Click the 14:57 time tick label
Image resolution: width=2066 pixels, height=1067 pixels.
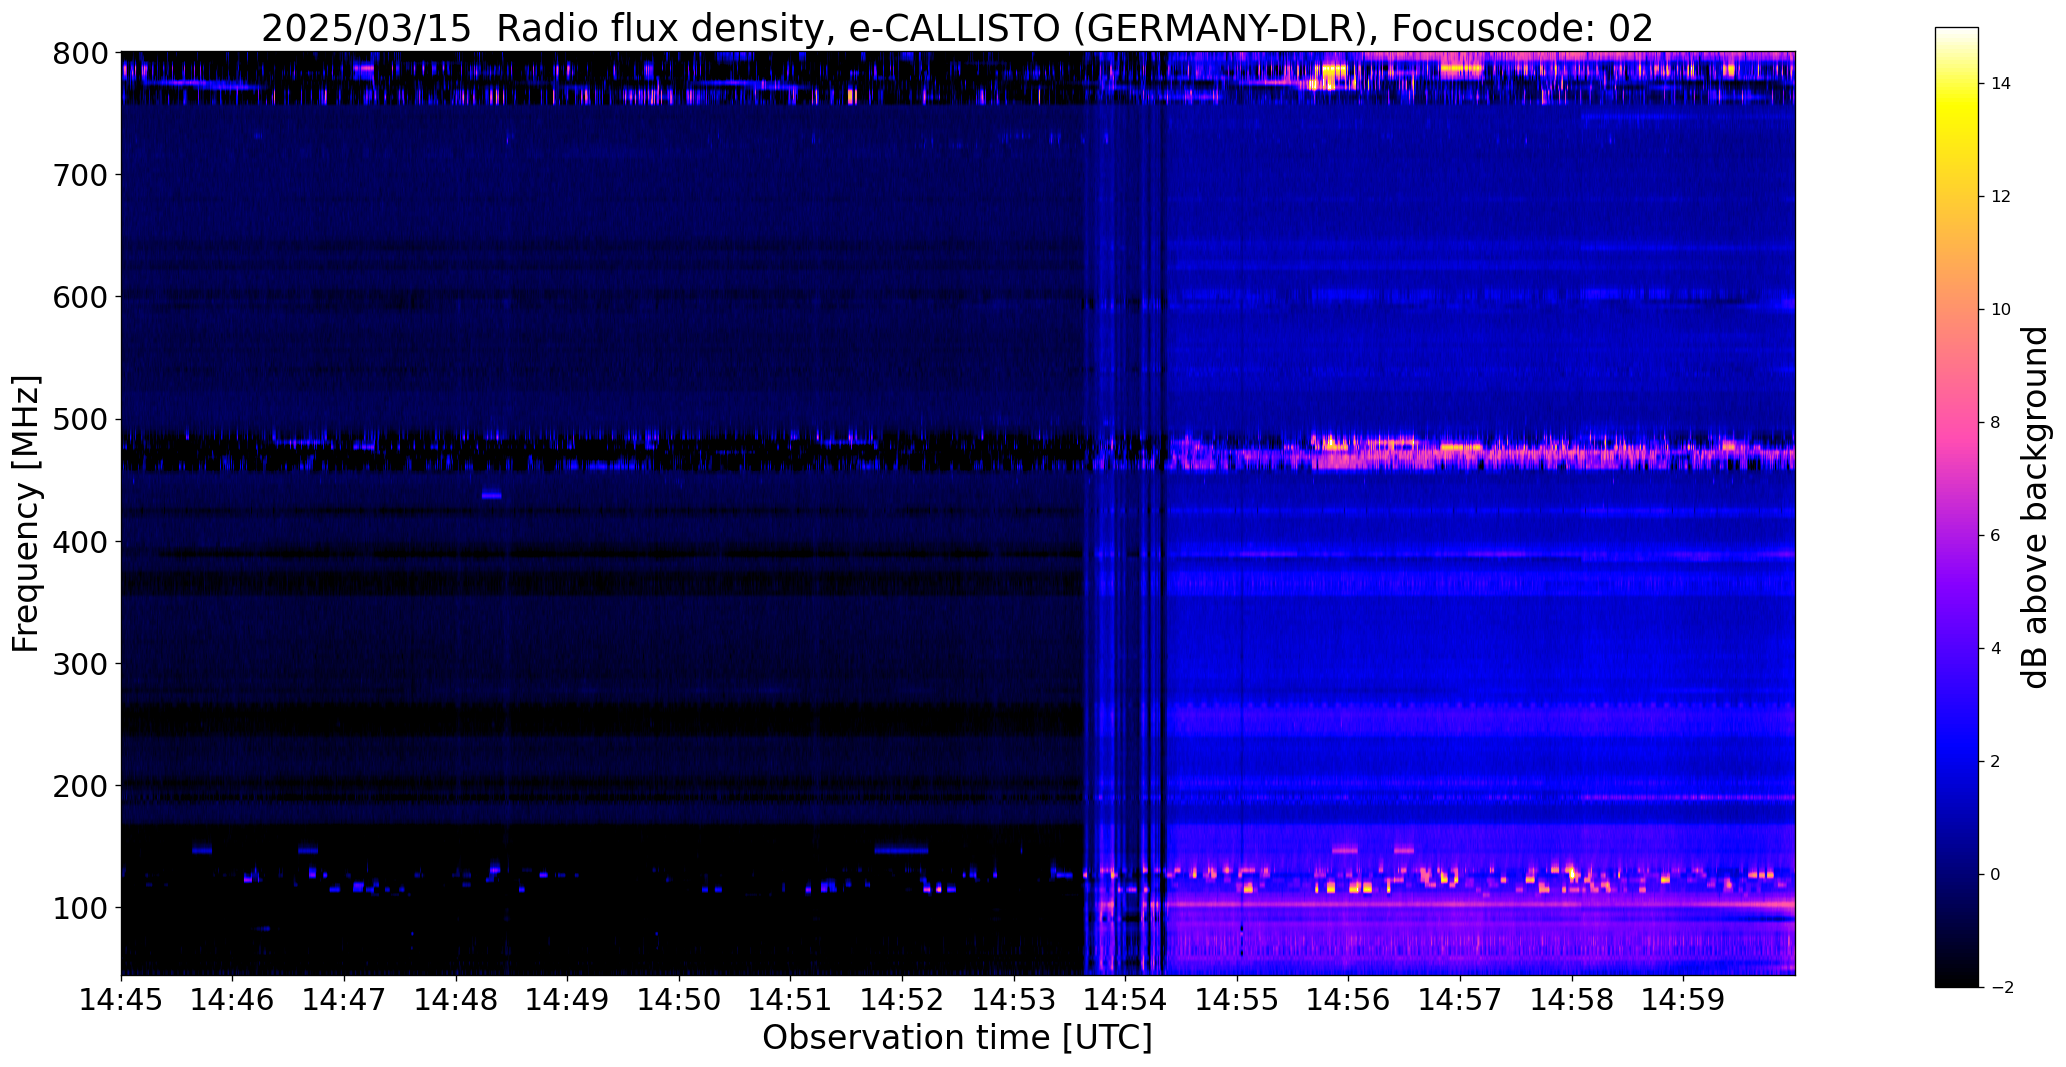[1460, 1000]
